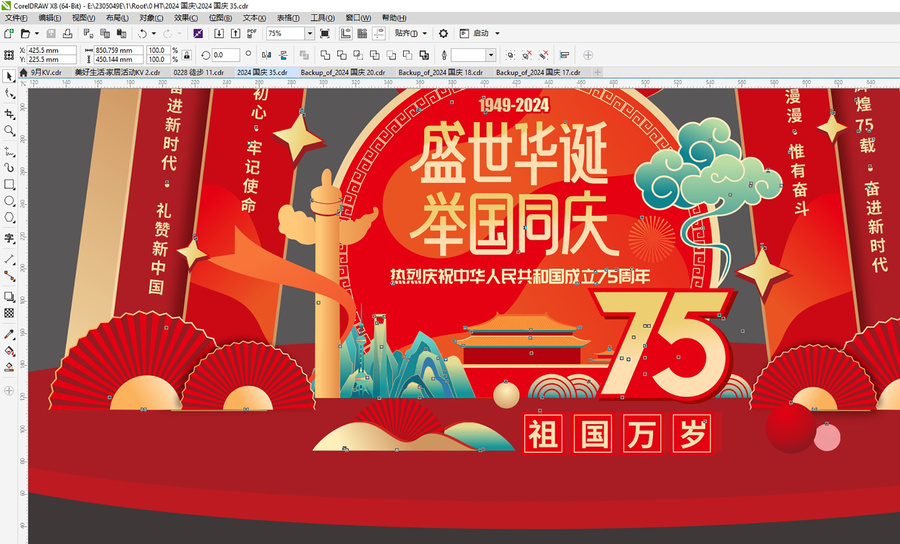Click the plus button to add document tab
This screenshot has height=544, width=900.
coord(598,72)
